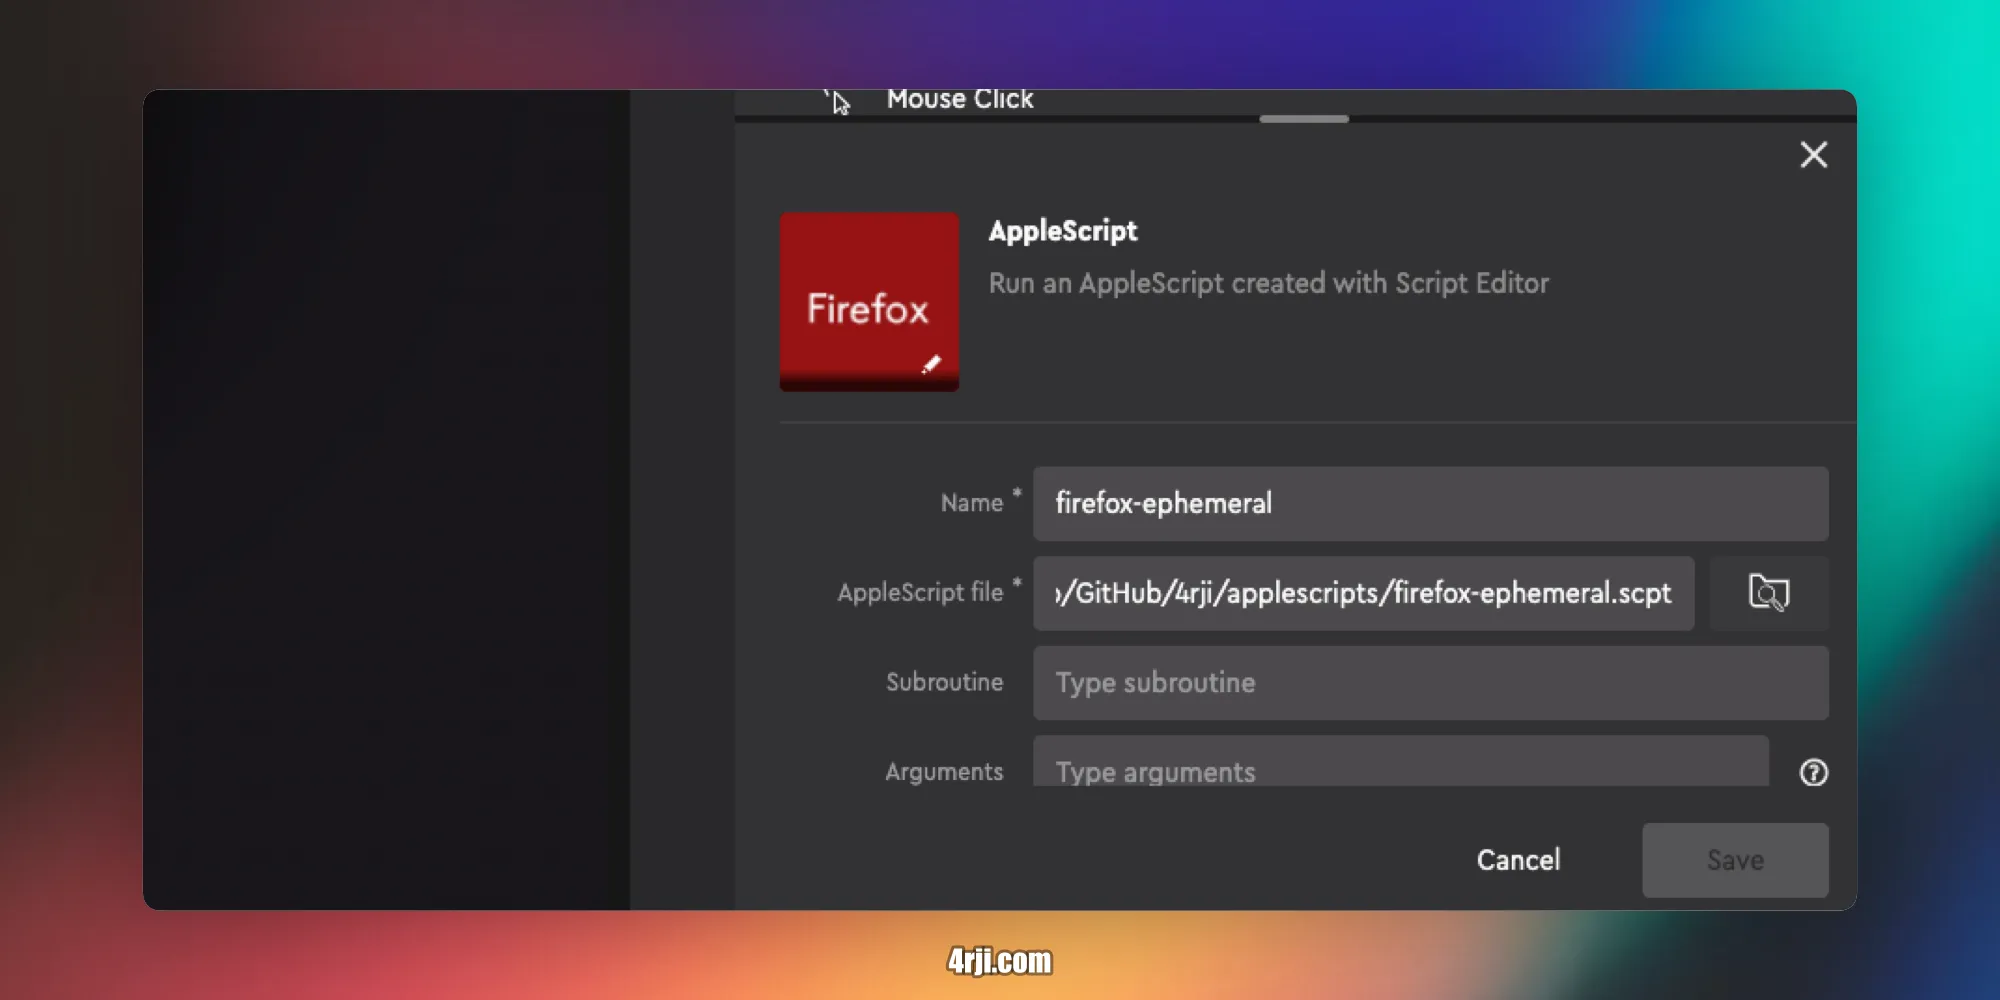Click the Type arguments input box
Viewport: 2000px width, 1000px height.
[1400, 770]
